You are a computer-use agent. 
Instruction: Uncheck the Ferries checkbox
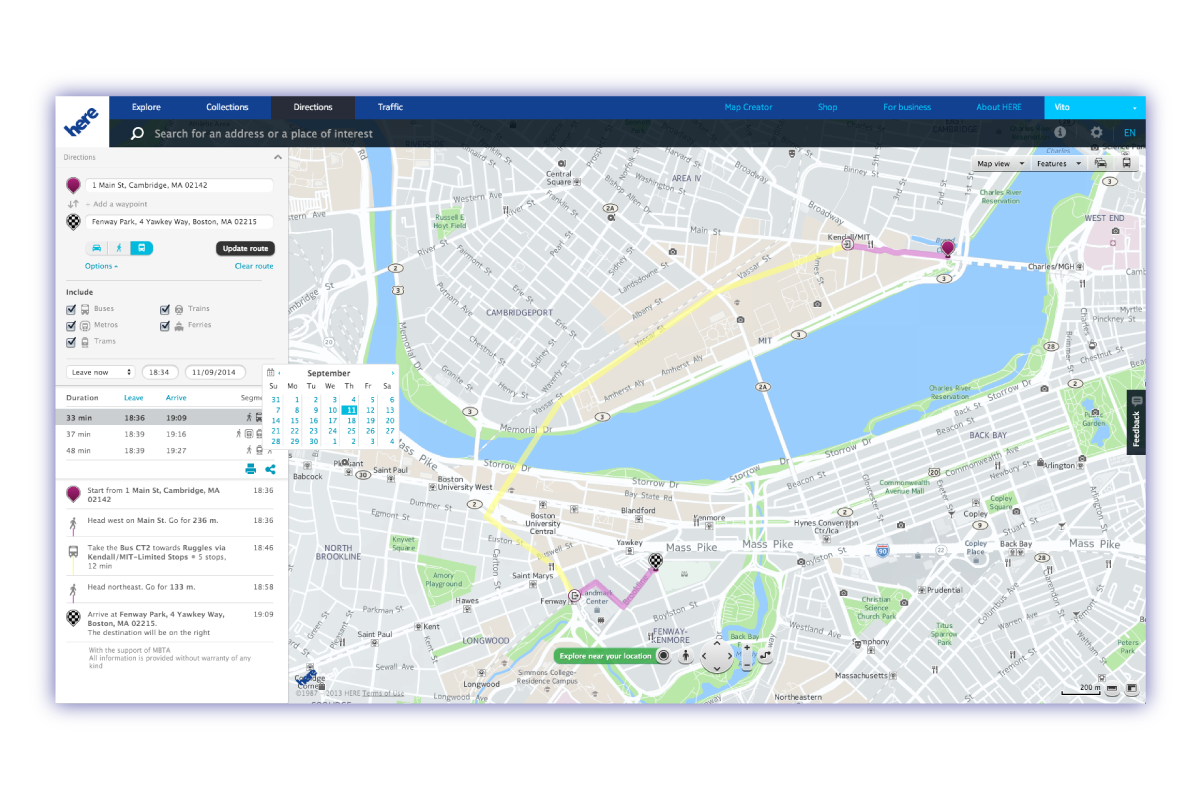(165, 325)
